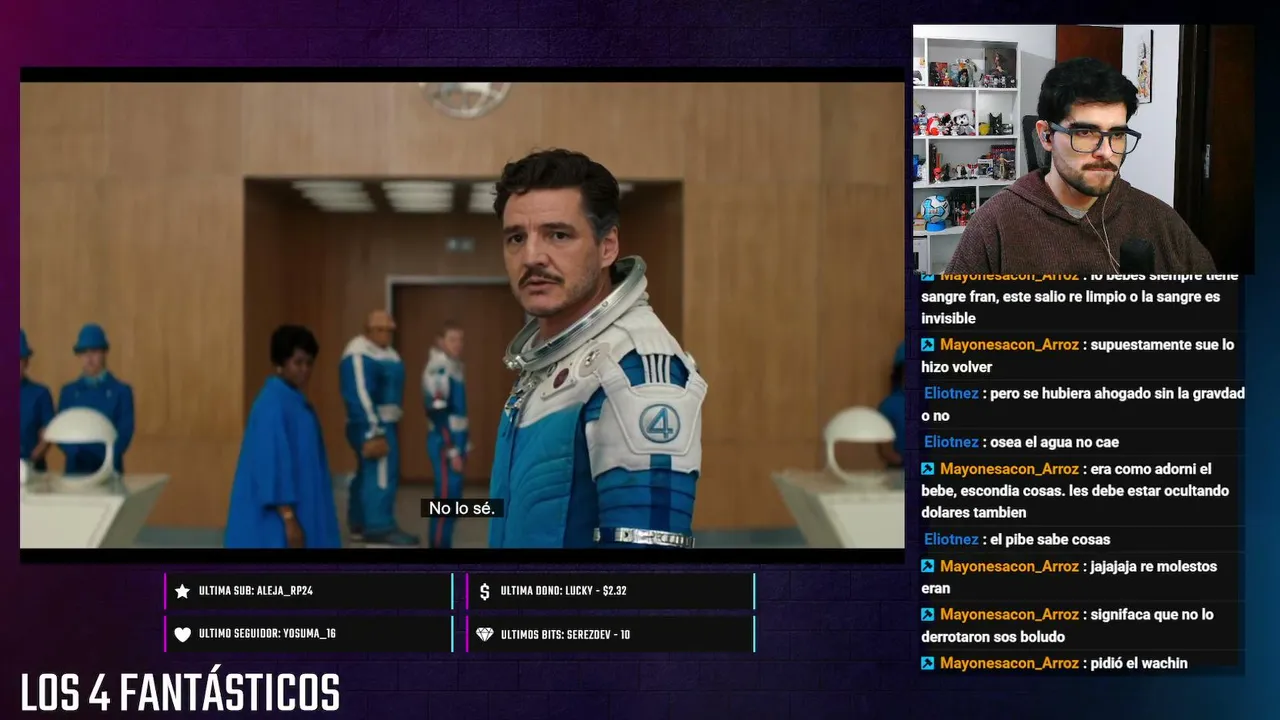Click the "LOS 4 FANTÁSTICOS" title text
Screen dimensions: 1280x720
(180, 693)
